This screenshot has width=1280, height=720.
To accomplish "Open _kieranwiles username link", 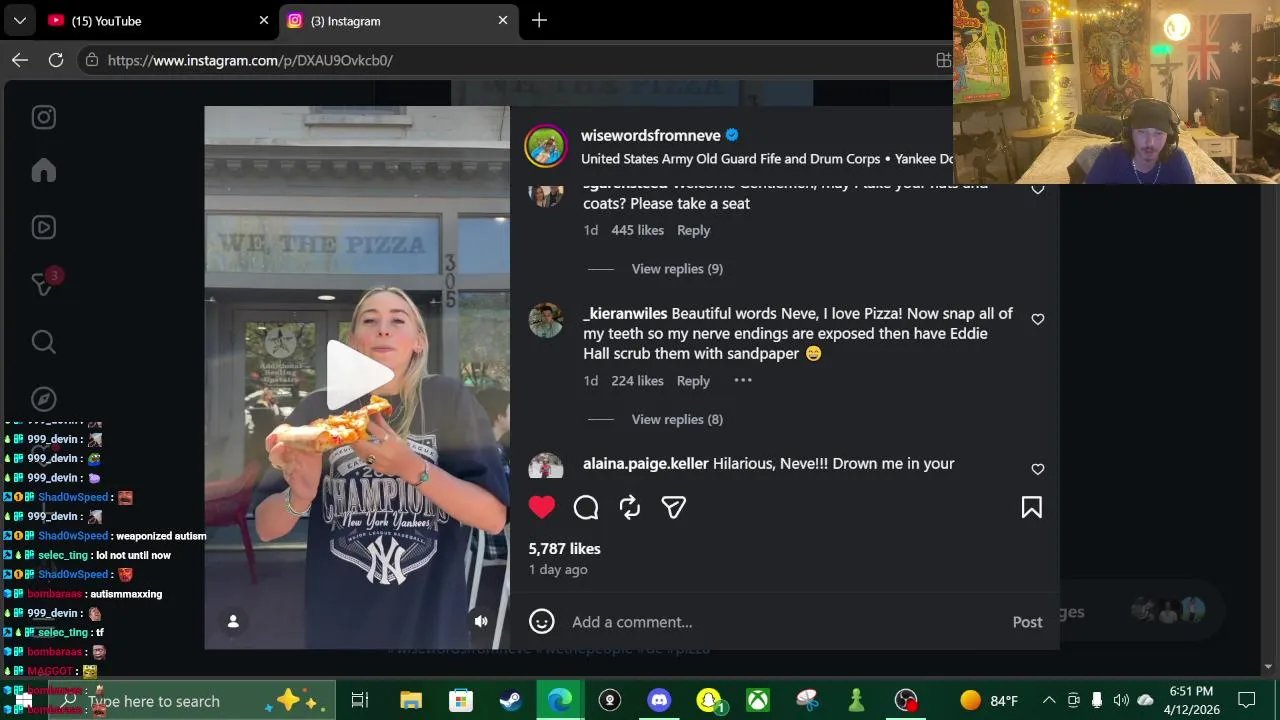I will coord(625,314).
